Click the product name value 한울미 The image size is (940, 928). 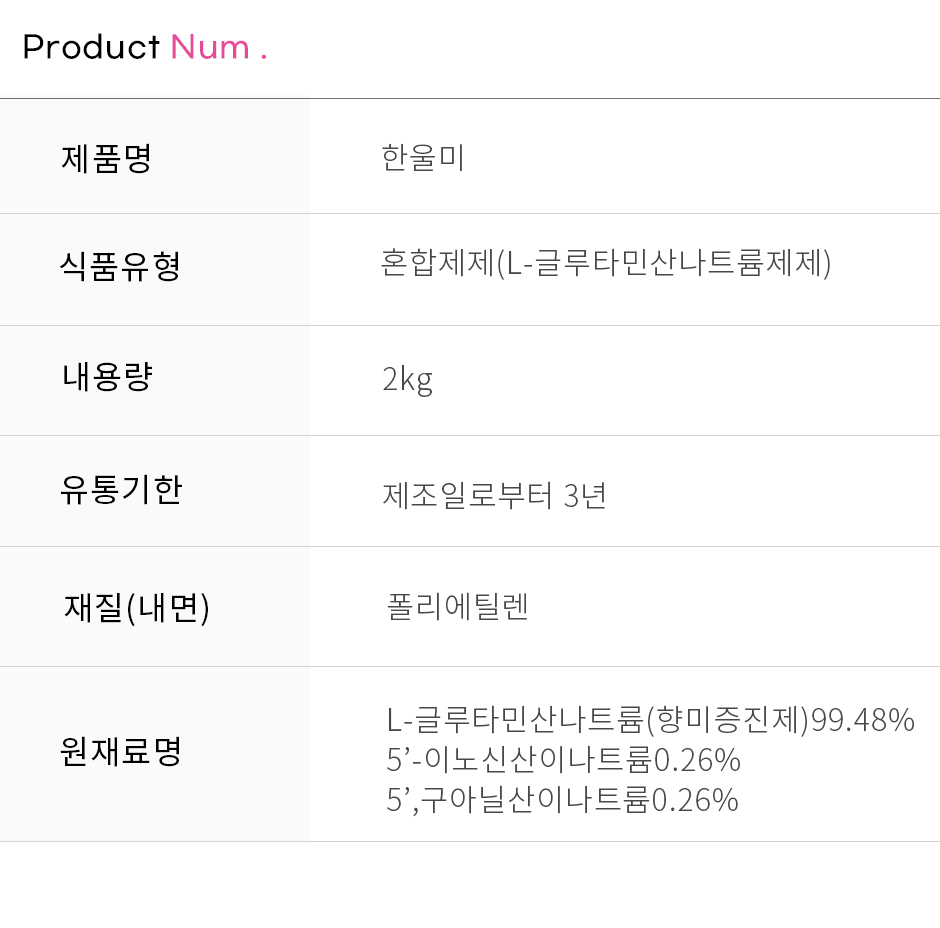point(423,158)
